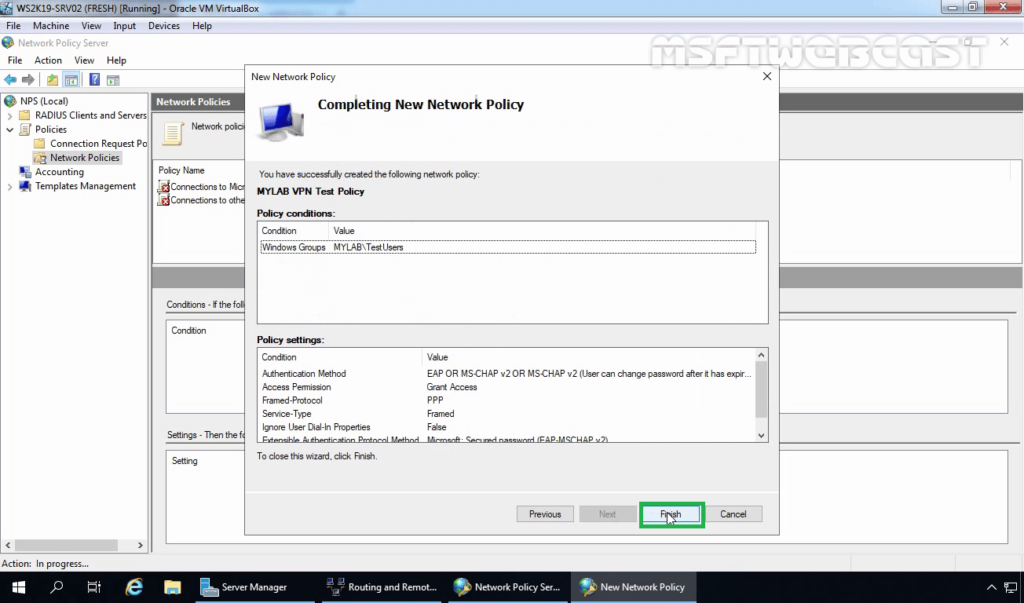The width and height of the screenshot is (1024, 603).
Task: Open NPS console View menu
Action: pyautogui.click(x=84, y=60)
